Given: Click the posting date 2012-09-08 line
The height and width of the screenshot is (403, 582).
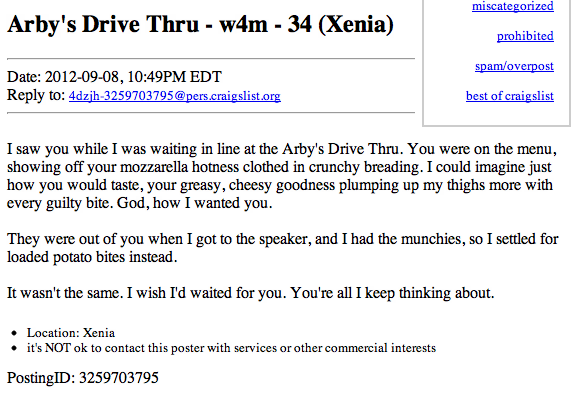Looking at the screenshot, I should pyautogui.click(x=114, y=77).
